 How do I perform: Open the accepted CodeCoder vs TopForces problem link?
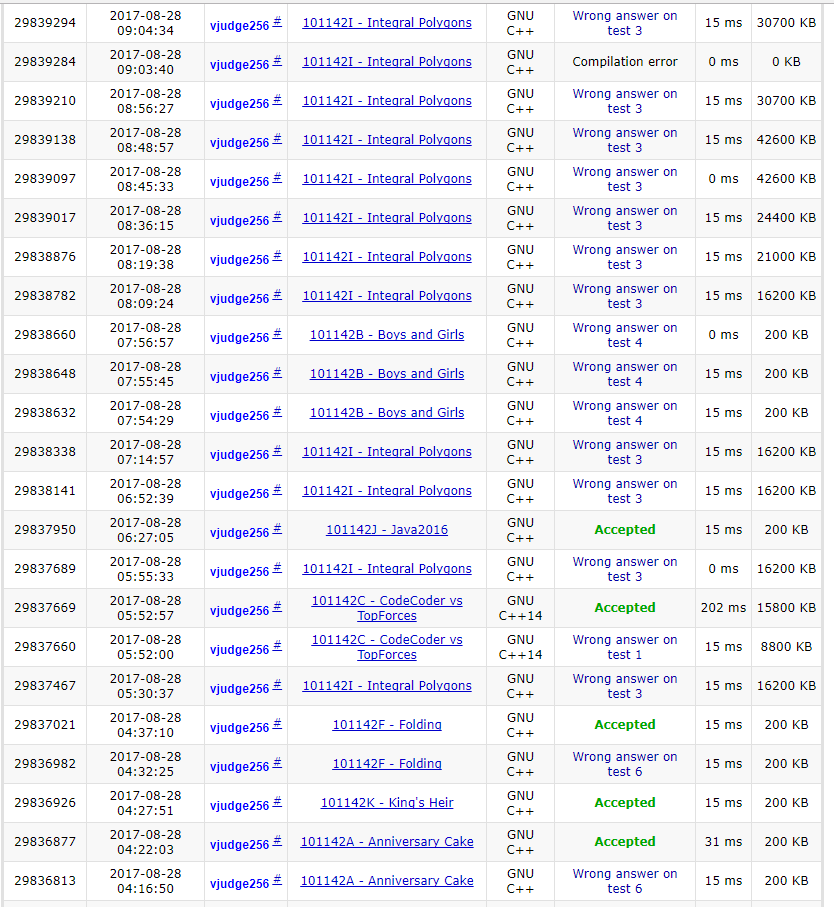(387, 608)
